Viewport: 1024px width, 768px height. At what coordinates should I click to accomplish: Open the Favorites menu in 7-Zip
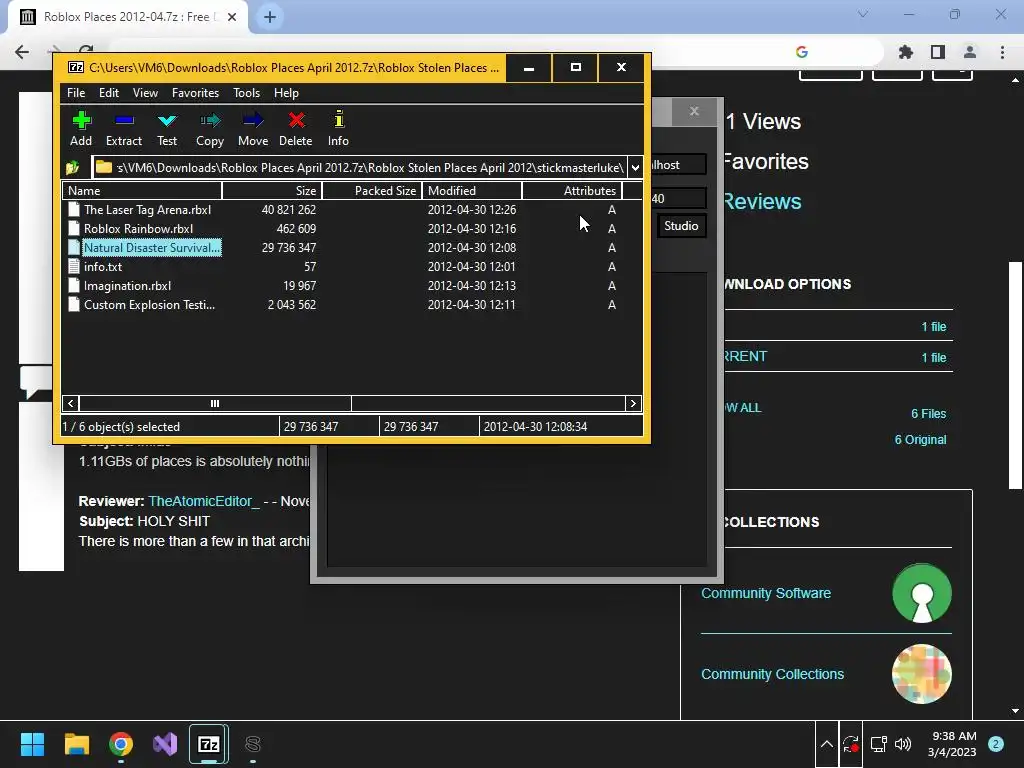point(195,93)
